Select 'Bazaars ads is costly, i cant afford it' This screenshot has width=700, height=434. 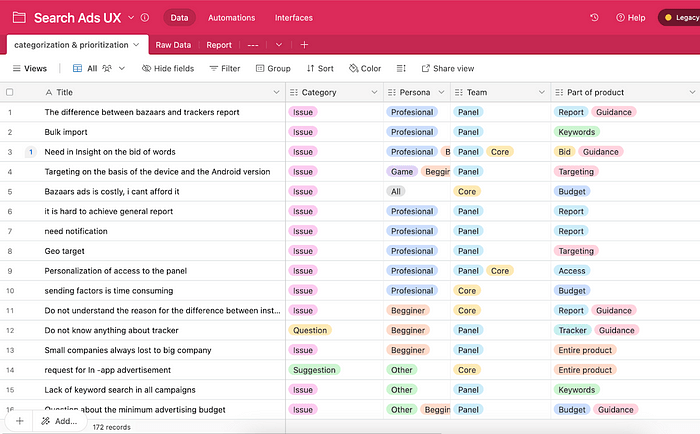112,192
